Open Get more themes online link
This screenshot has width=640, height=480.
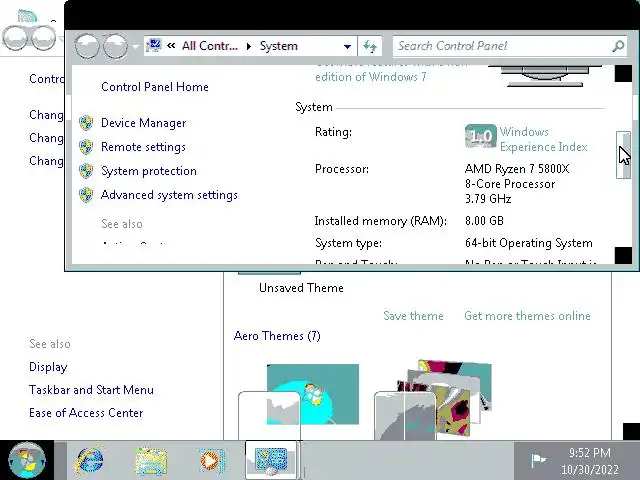[x=527, y=316]
